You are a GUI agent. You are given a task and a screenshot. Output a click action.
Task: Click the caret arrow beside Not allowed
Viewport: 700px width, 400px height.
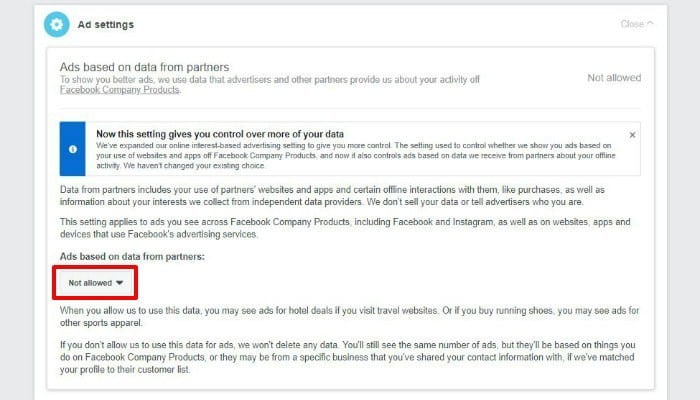pyautogui.click(x=119, y=283)
